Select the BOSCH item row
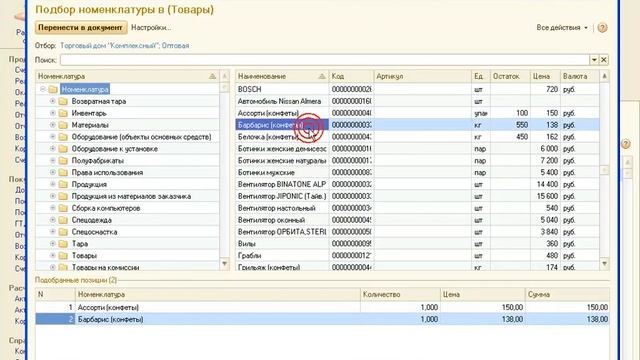The height and width of the screenshot is (360, 640). [x=417, y=89]
